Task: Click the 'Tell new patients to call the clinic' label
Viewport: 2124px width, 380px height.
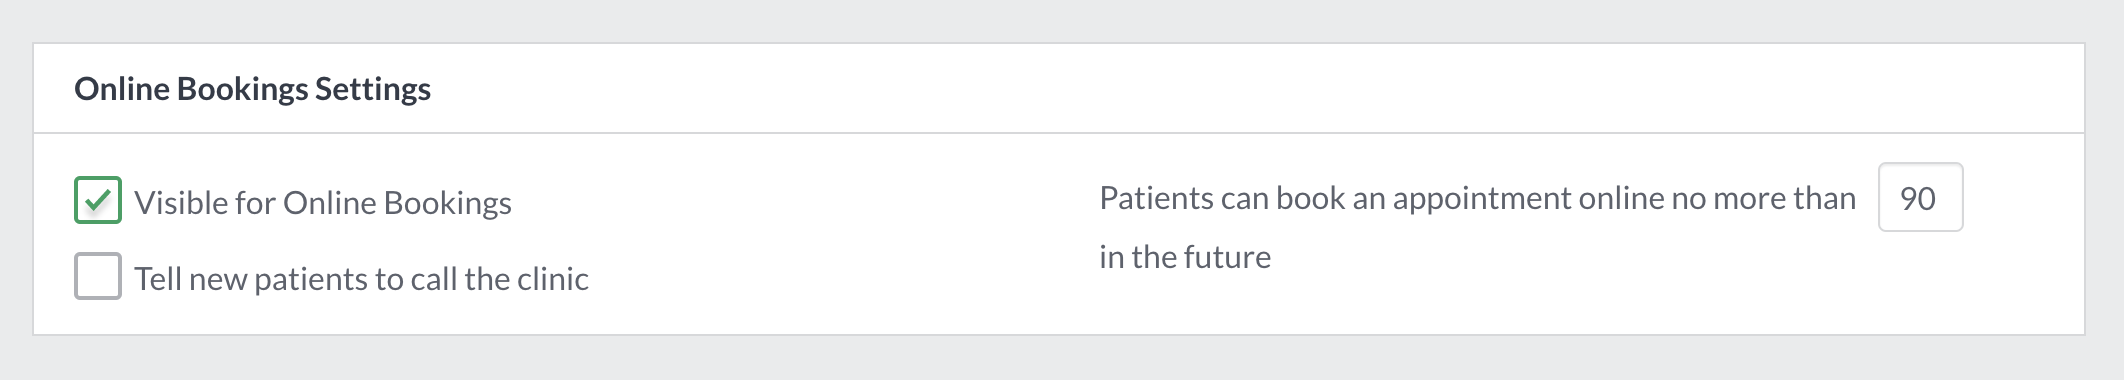Action: pos(361,279)
